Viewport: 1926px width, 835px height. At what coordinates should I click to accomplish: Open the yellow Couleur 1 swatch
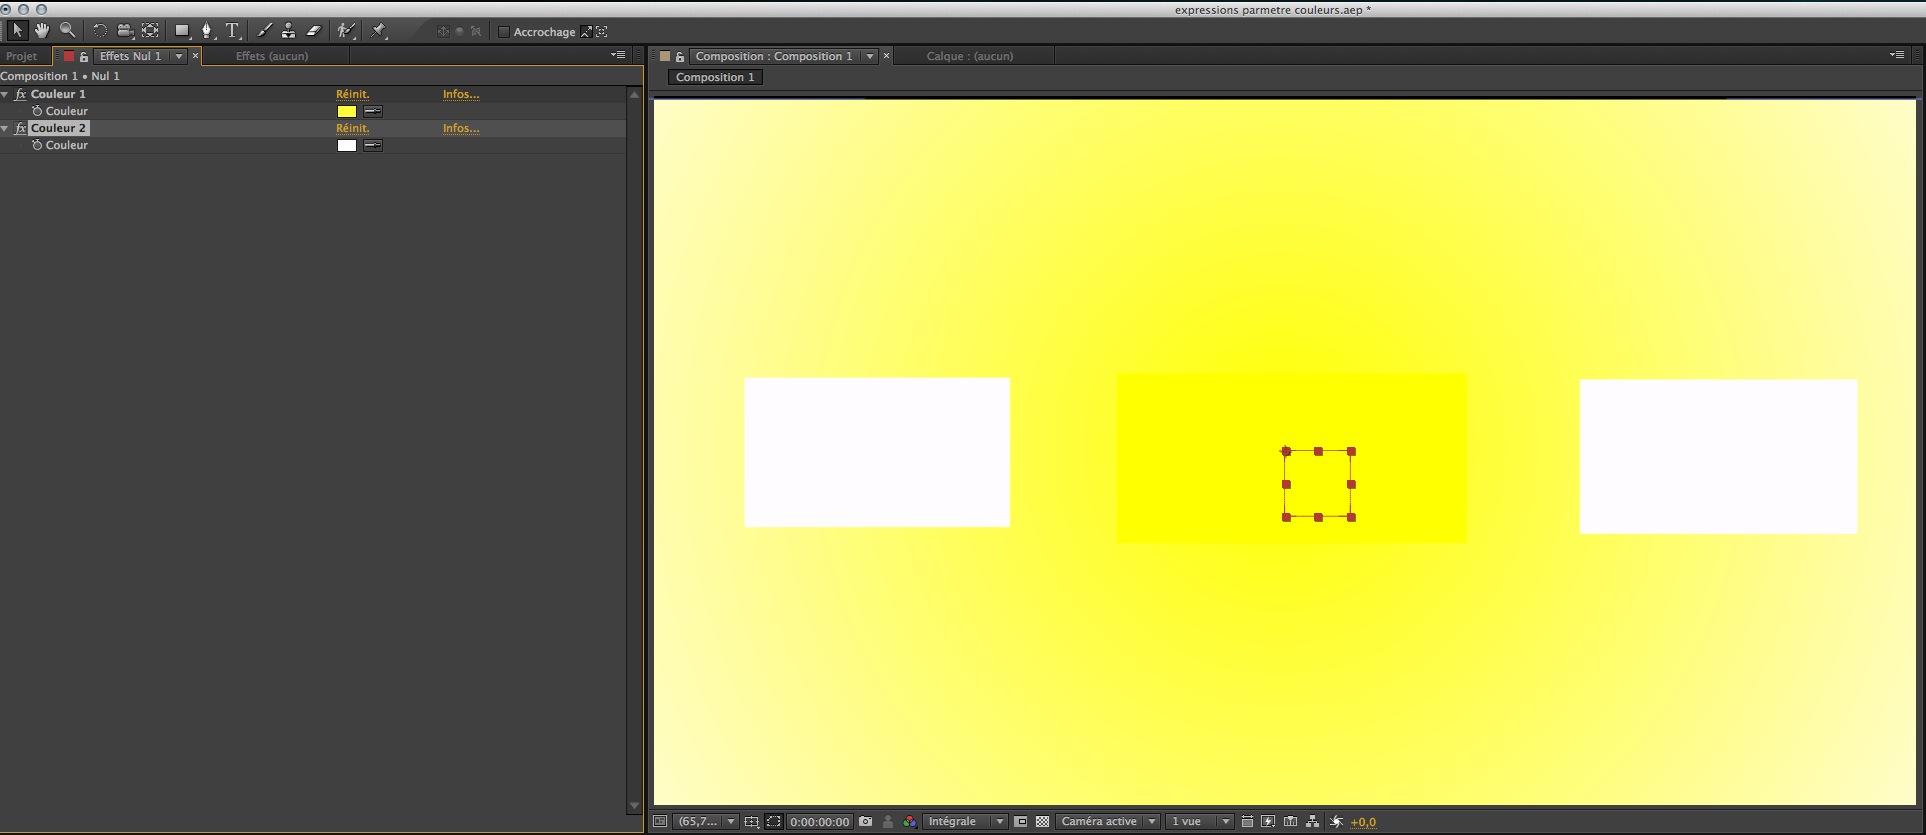[347, 111]
